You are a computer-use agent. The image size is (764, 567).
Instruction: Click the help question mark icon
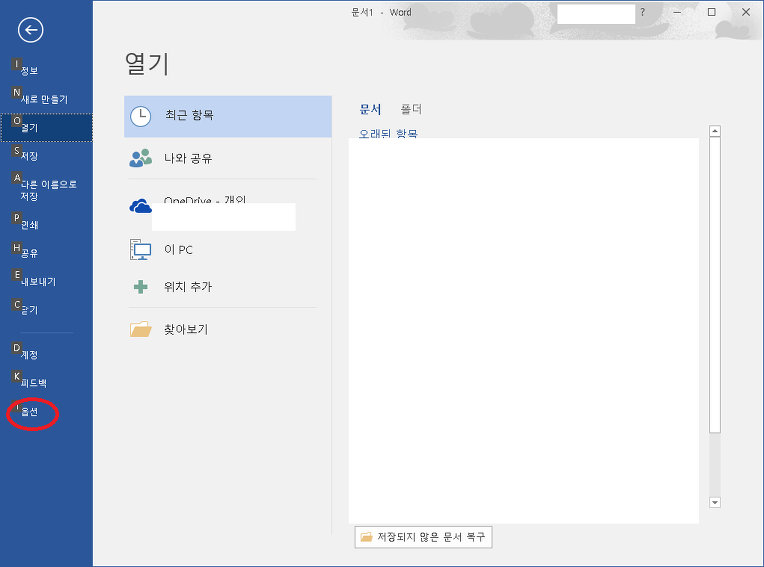coord(643,12)
